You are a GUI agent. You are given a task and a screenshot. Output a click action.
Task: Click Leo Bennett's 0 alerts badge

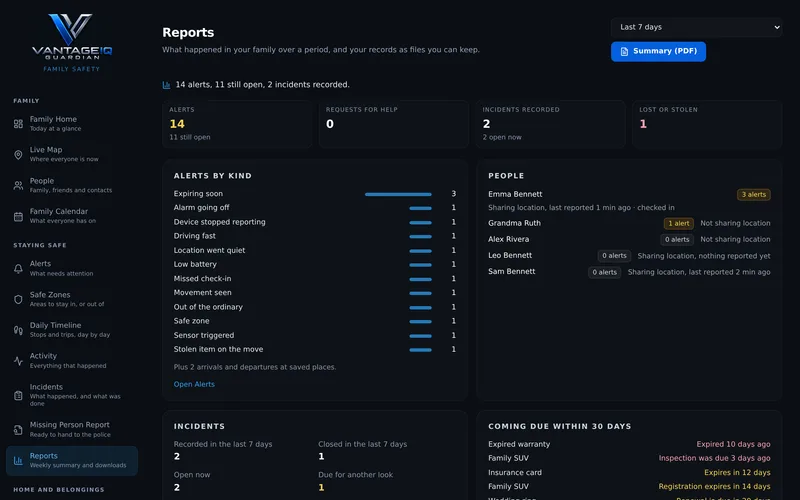click(x=614, y=256)
